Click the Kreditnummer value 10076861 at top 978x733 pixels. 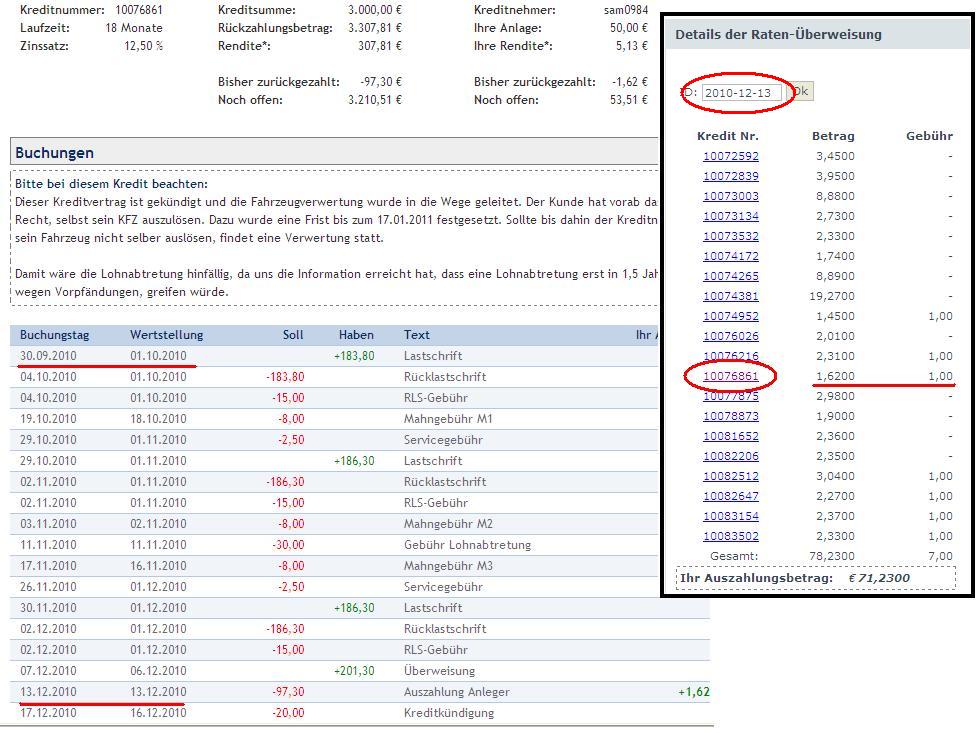point(139,10)
